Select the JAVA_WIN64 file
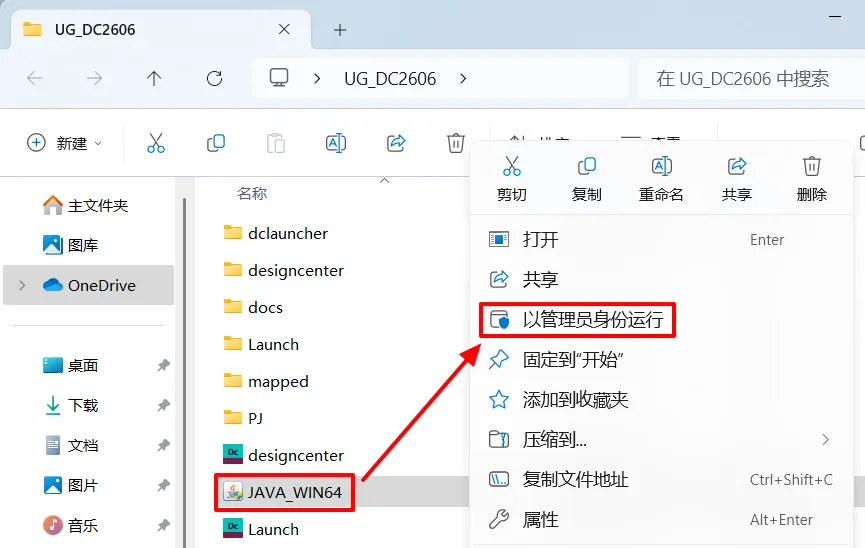This screenshot has height=548, width=865. (x=284, y=492)
